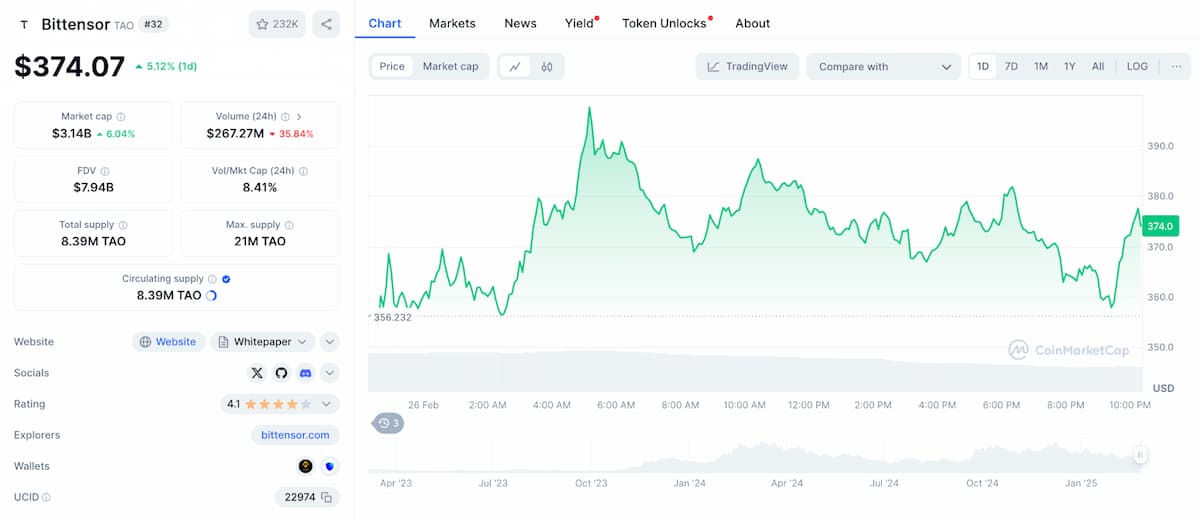Open the first wallet icon
The height and width of the screenshot is (518, 1200).
pos(306,466)
